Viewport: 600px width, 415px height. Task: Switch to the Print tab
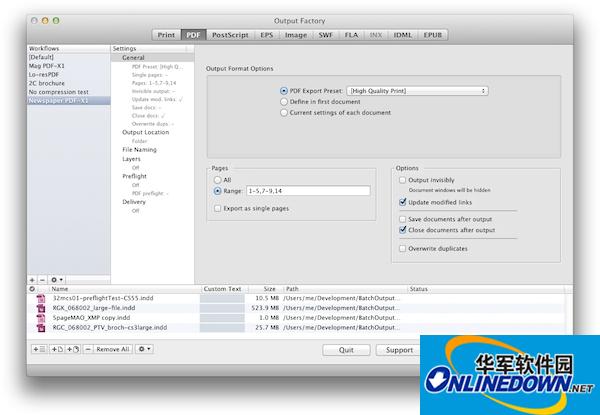pos(166,35)
